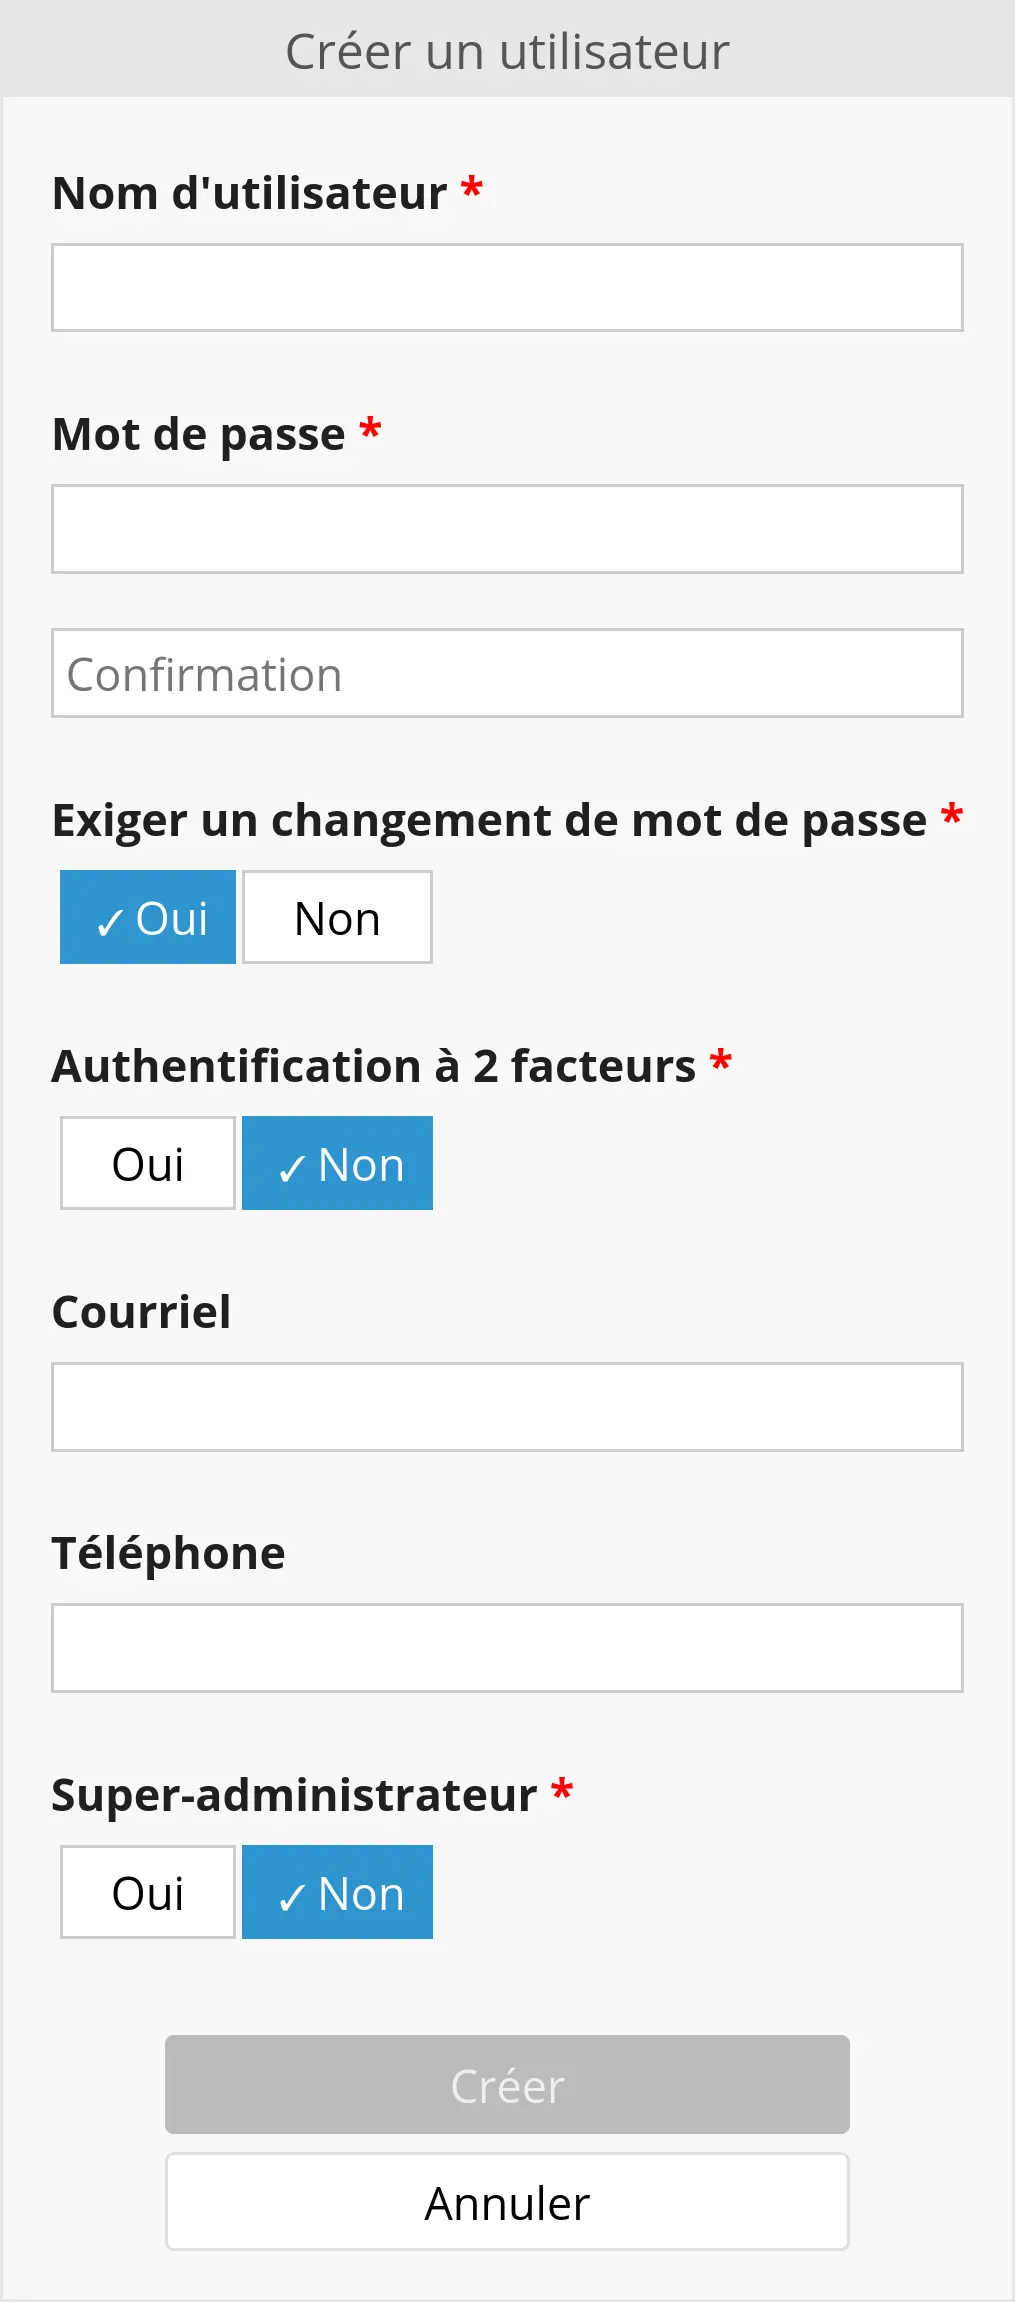Click the Téléphone label
Screen dimensions: 1015x2303
[168, 1553]
